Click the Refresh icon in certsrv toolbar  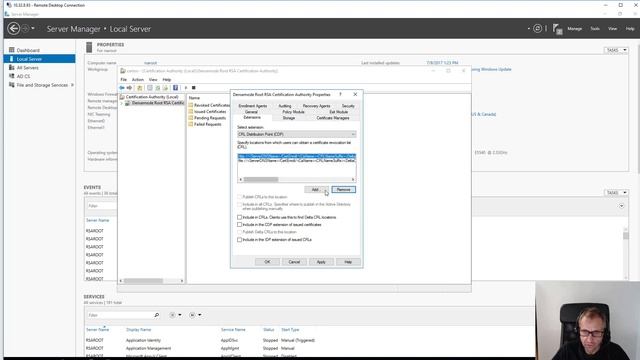pos(158,88)
